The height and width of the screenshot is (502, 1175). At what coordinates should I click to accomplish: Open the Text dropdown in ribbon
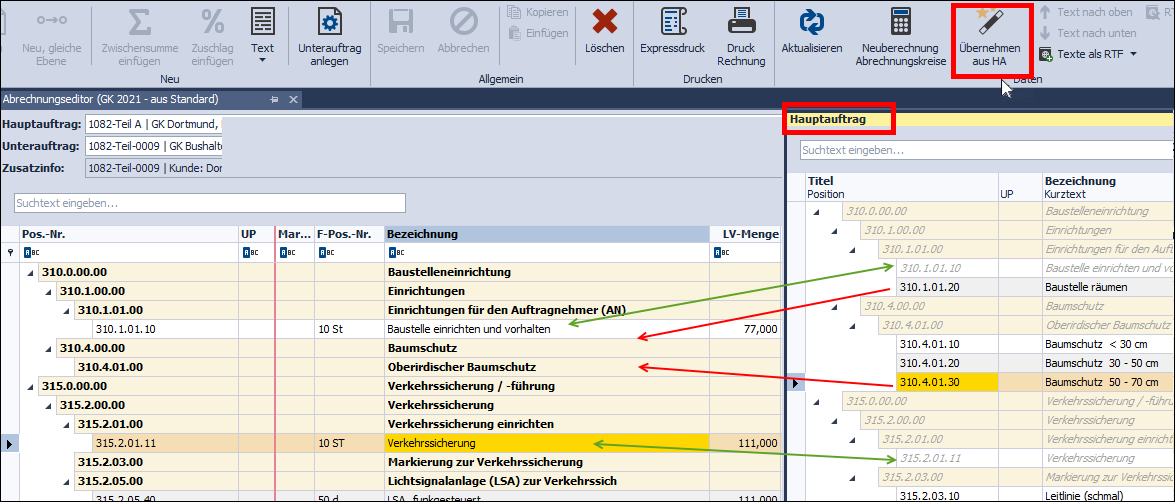(262, 59)
